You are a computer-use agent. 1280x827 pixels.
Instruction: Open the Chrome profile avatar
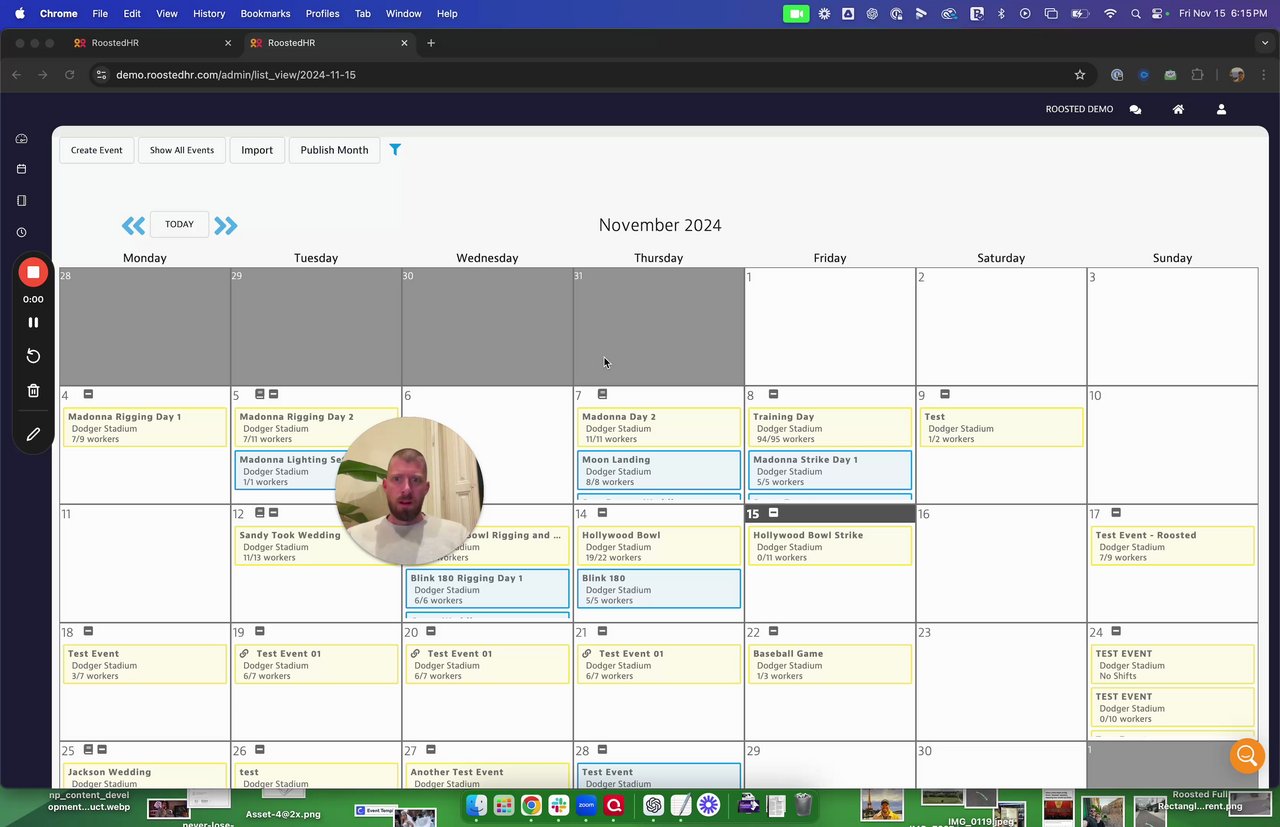(x=1237, y=75)
